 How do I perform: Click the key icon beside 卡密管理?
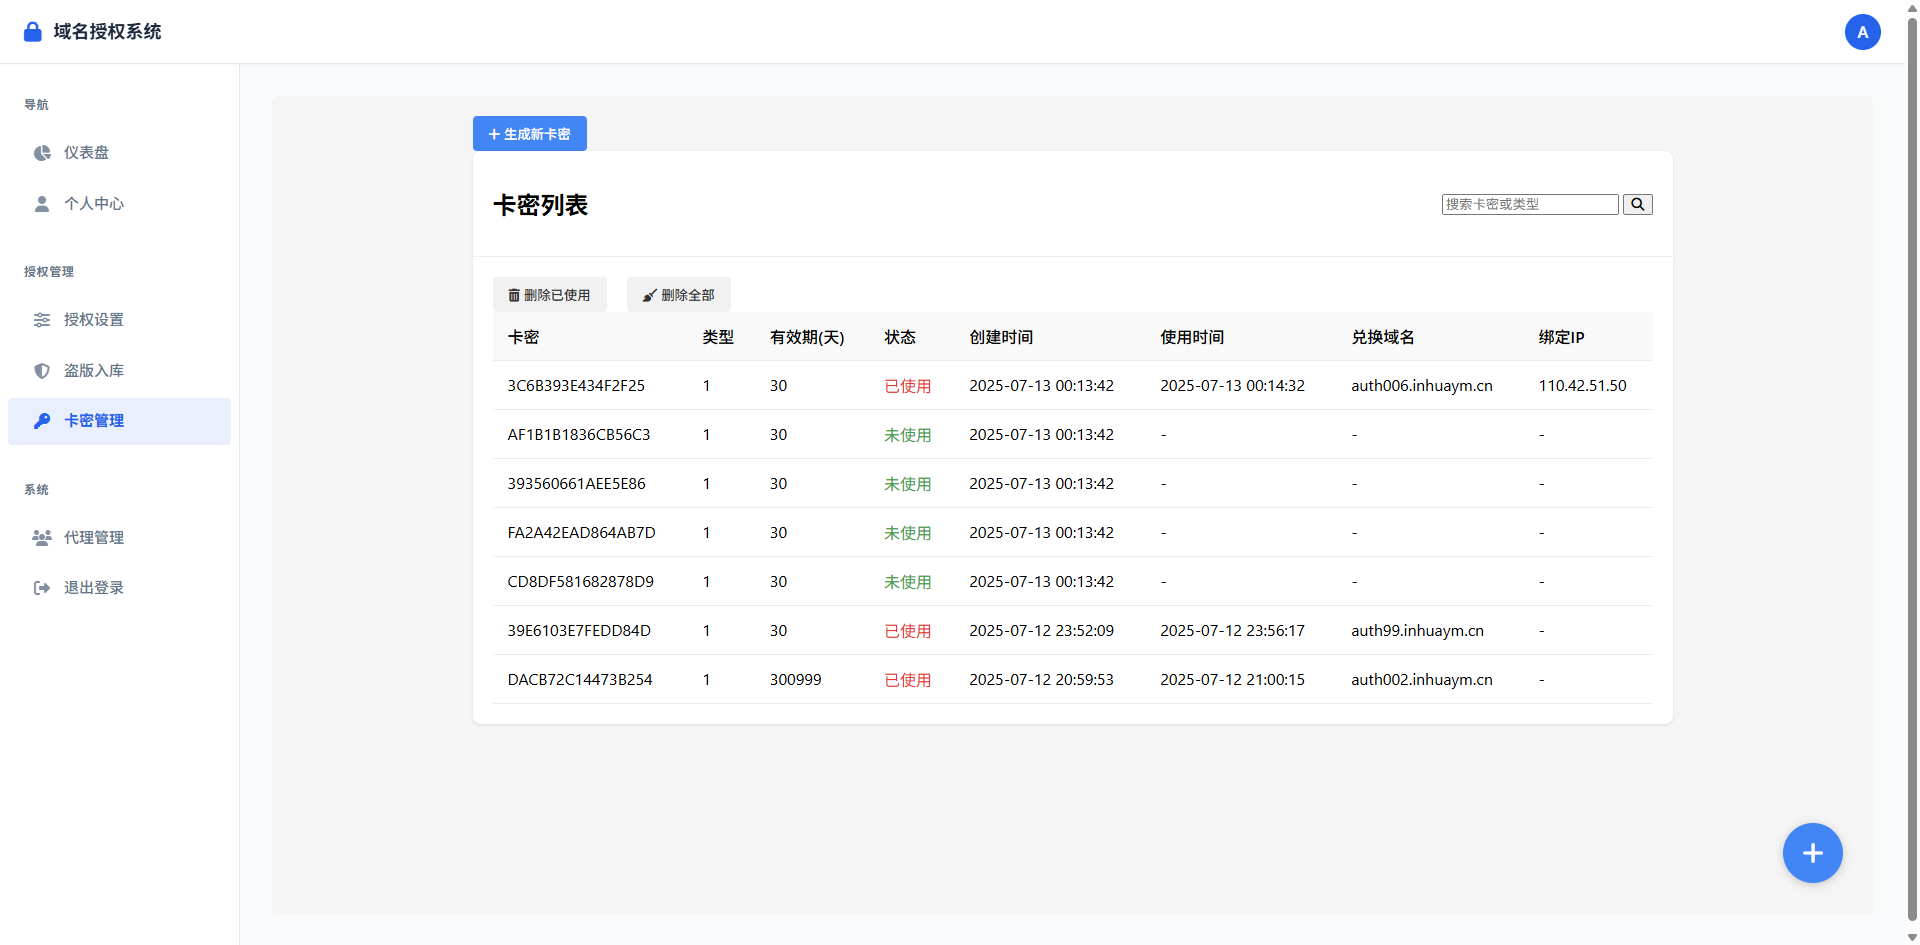click(x=42, y=421)
